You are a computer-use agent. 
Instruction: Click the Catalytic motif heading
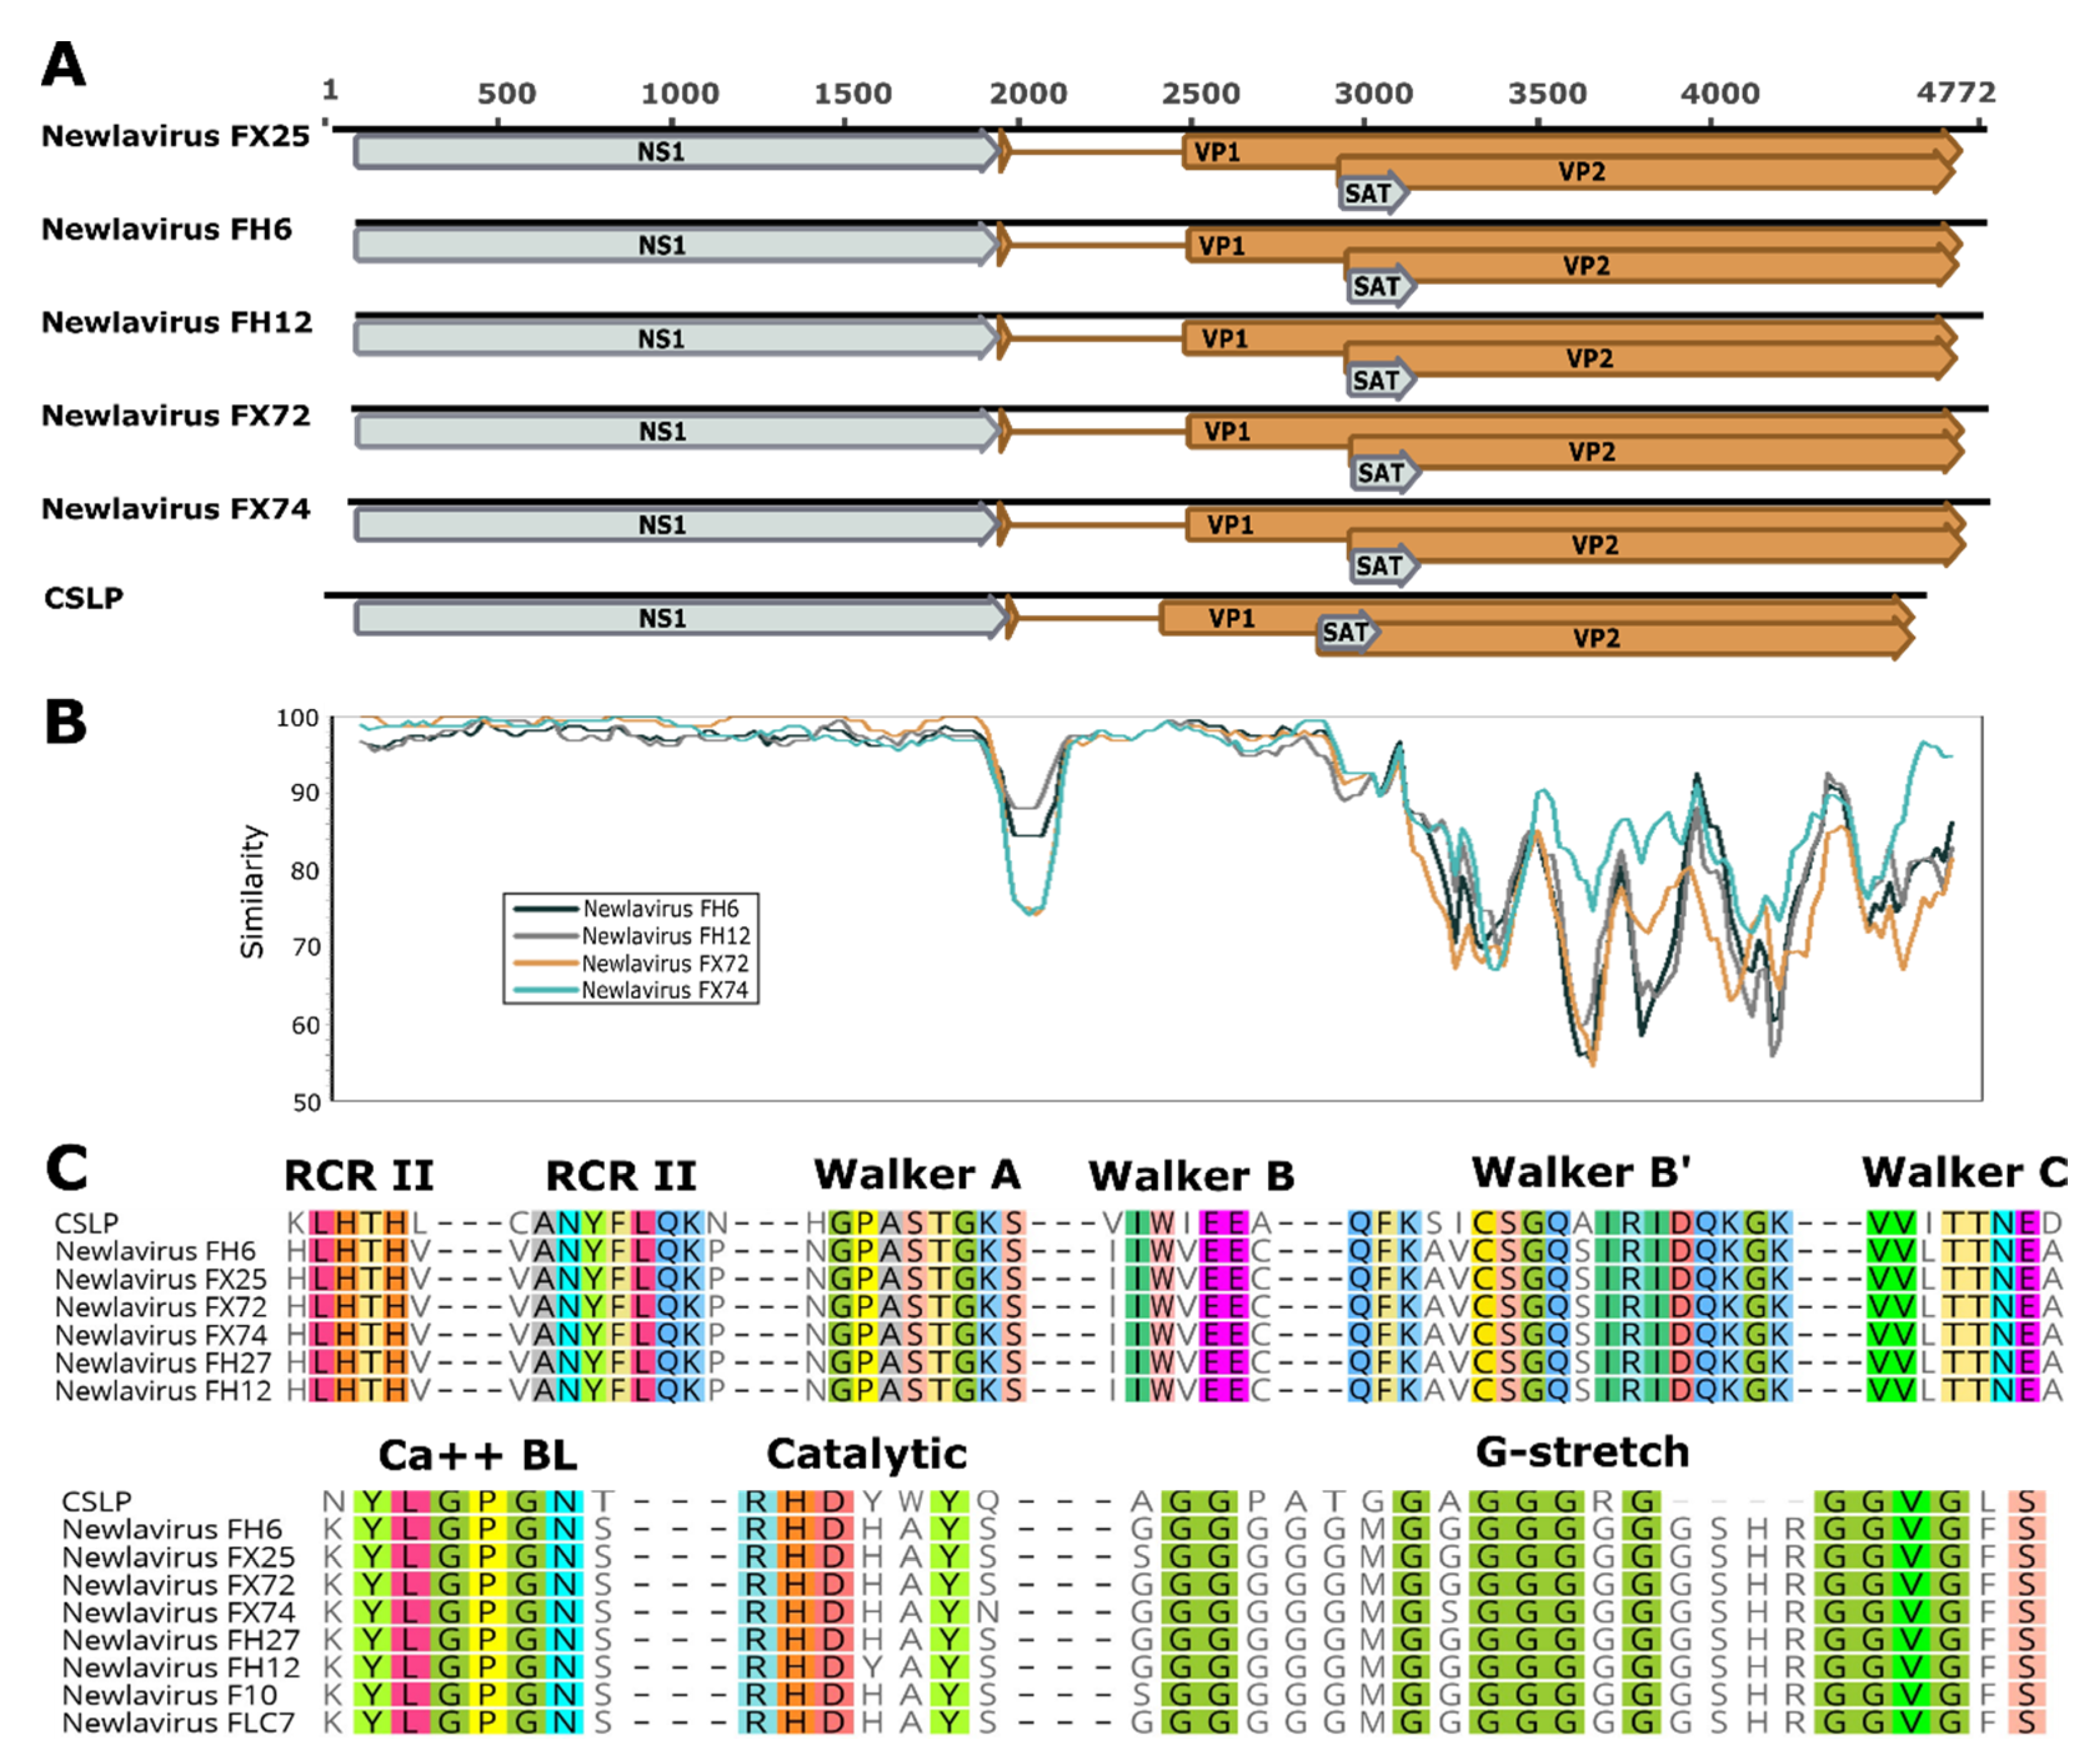click(x=866, y=1454)
